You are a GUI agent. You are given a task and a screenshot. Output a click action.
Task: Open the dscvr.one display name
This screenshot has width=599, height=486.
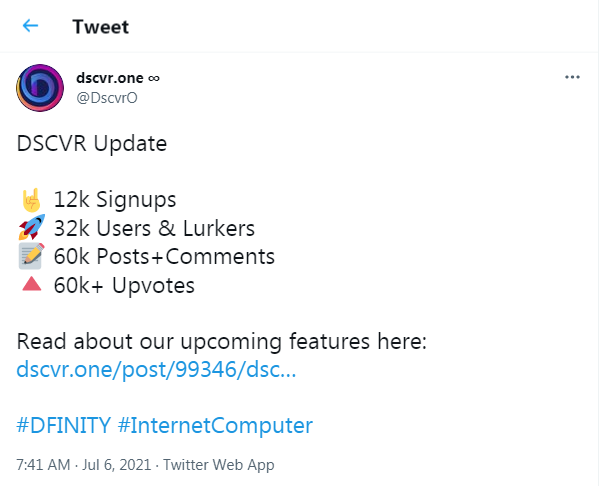click(x=110, y=78)
